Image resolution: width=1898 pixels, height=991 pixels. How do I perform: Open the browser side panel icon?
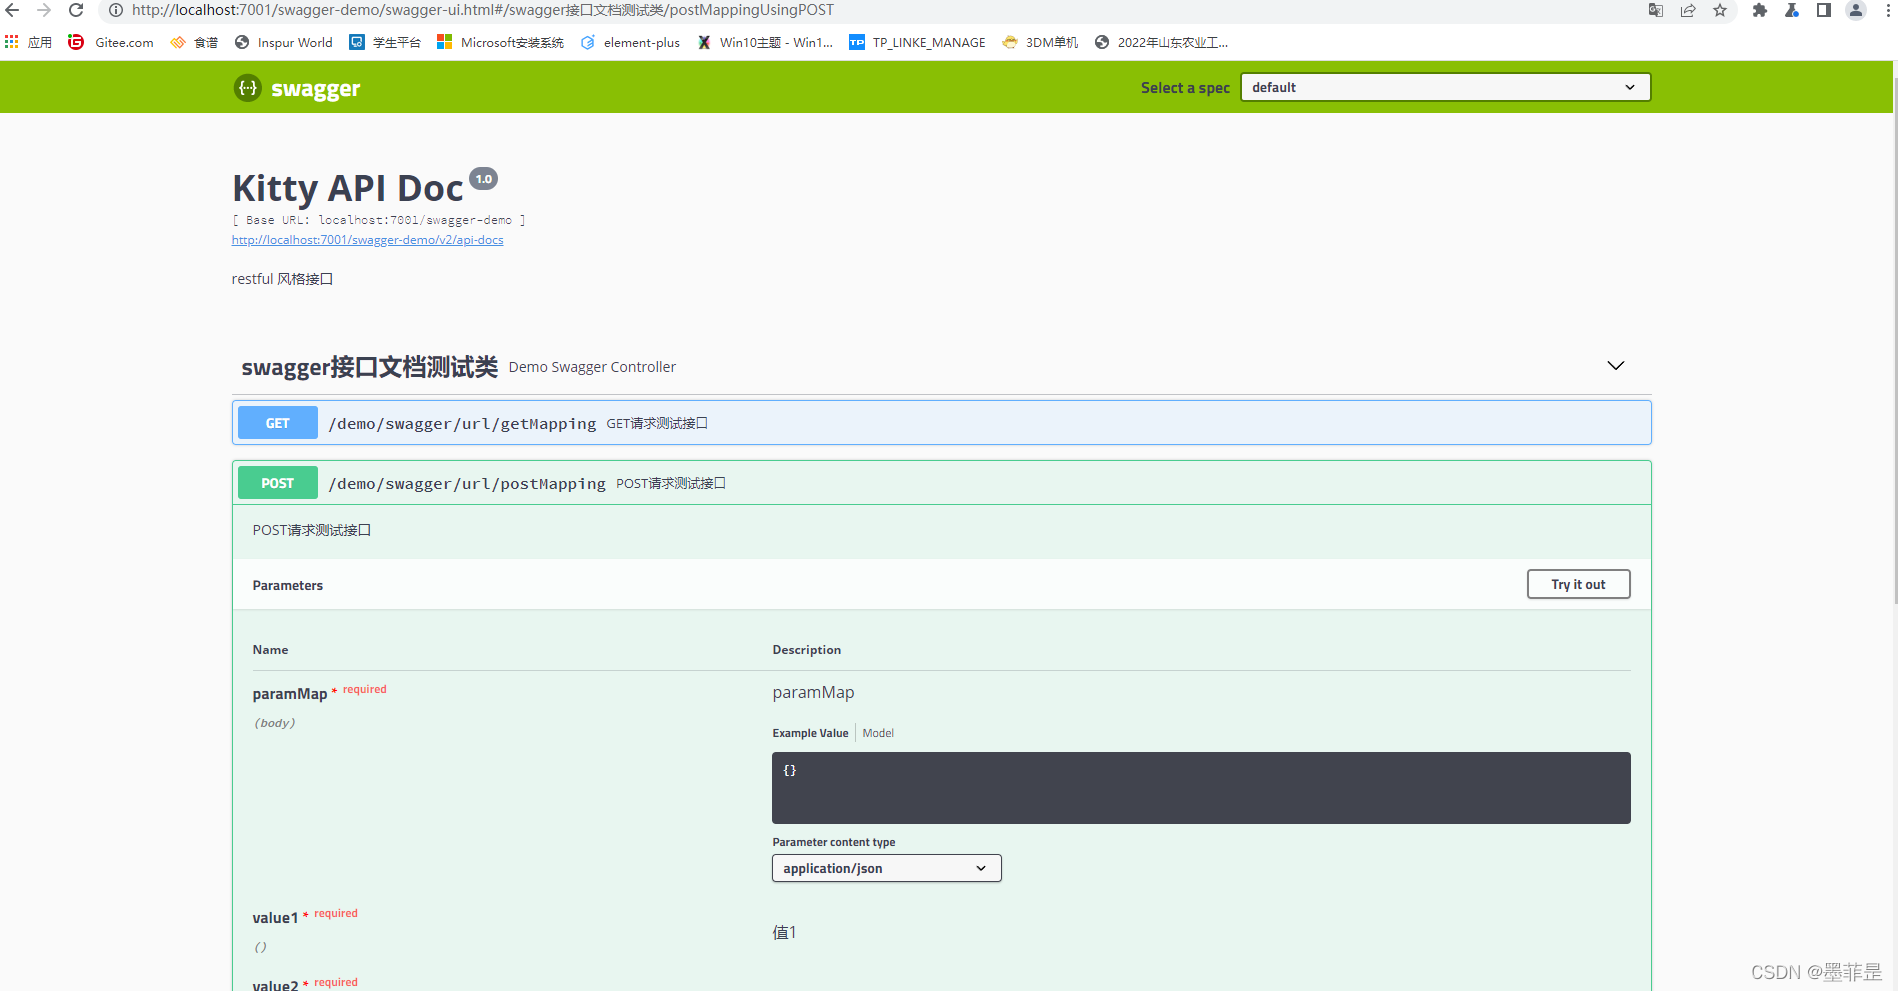point(1824,10)
